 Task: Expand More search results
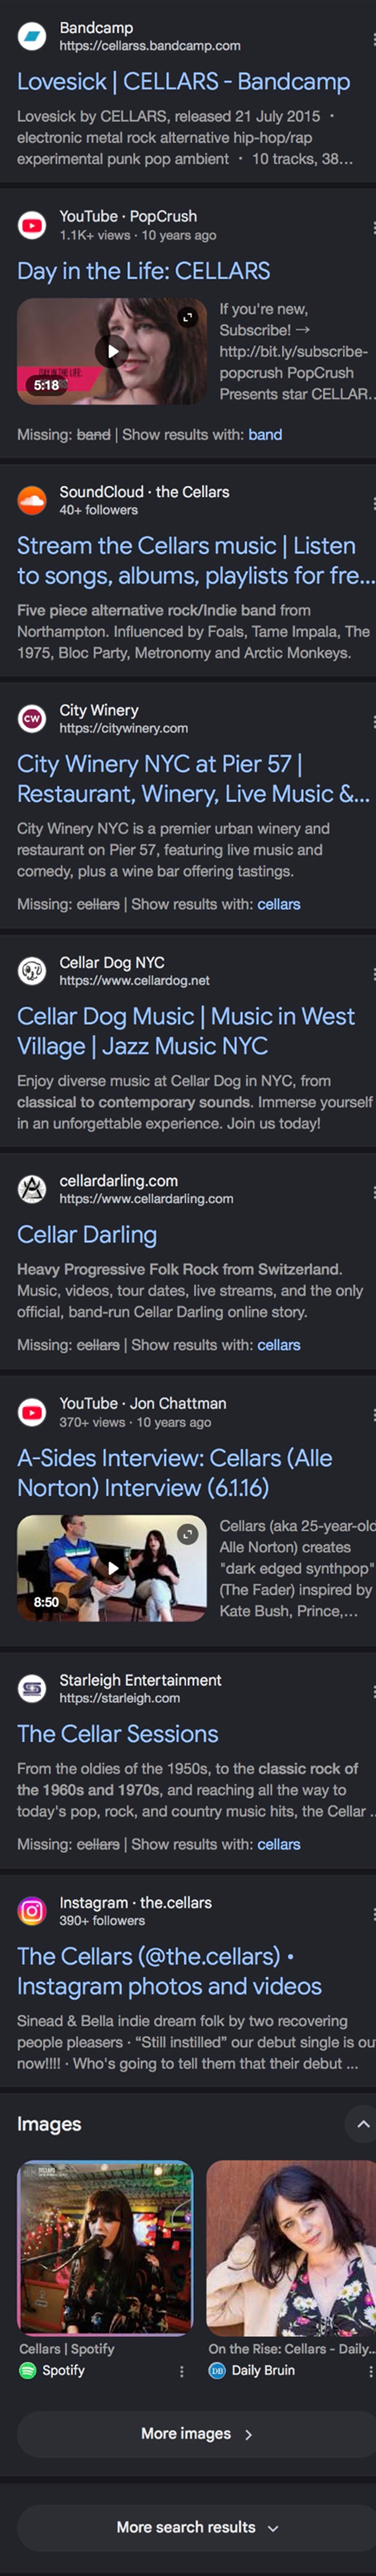196,2527
